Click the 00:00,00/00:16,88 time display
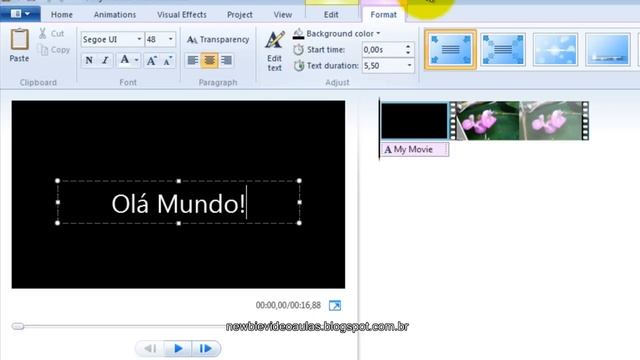Viewport: 640px width, 360px height. pos(288,305)
